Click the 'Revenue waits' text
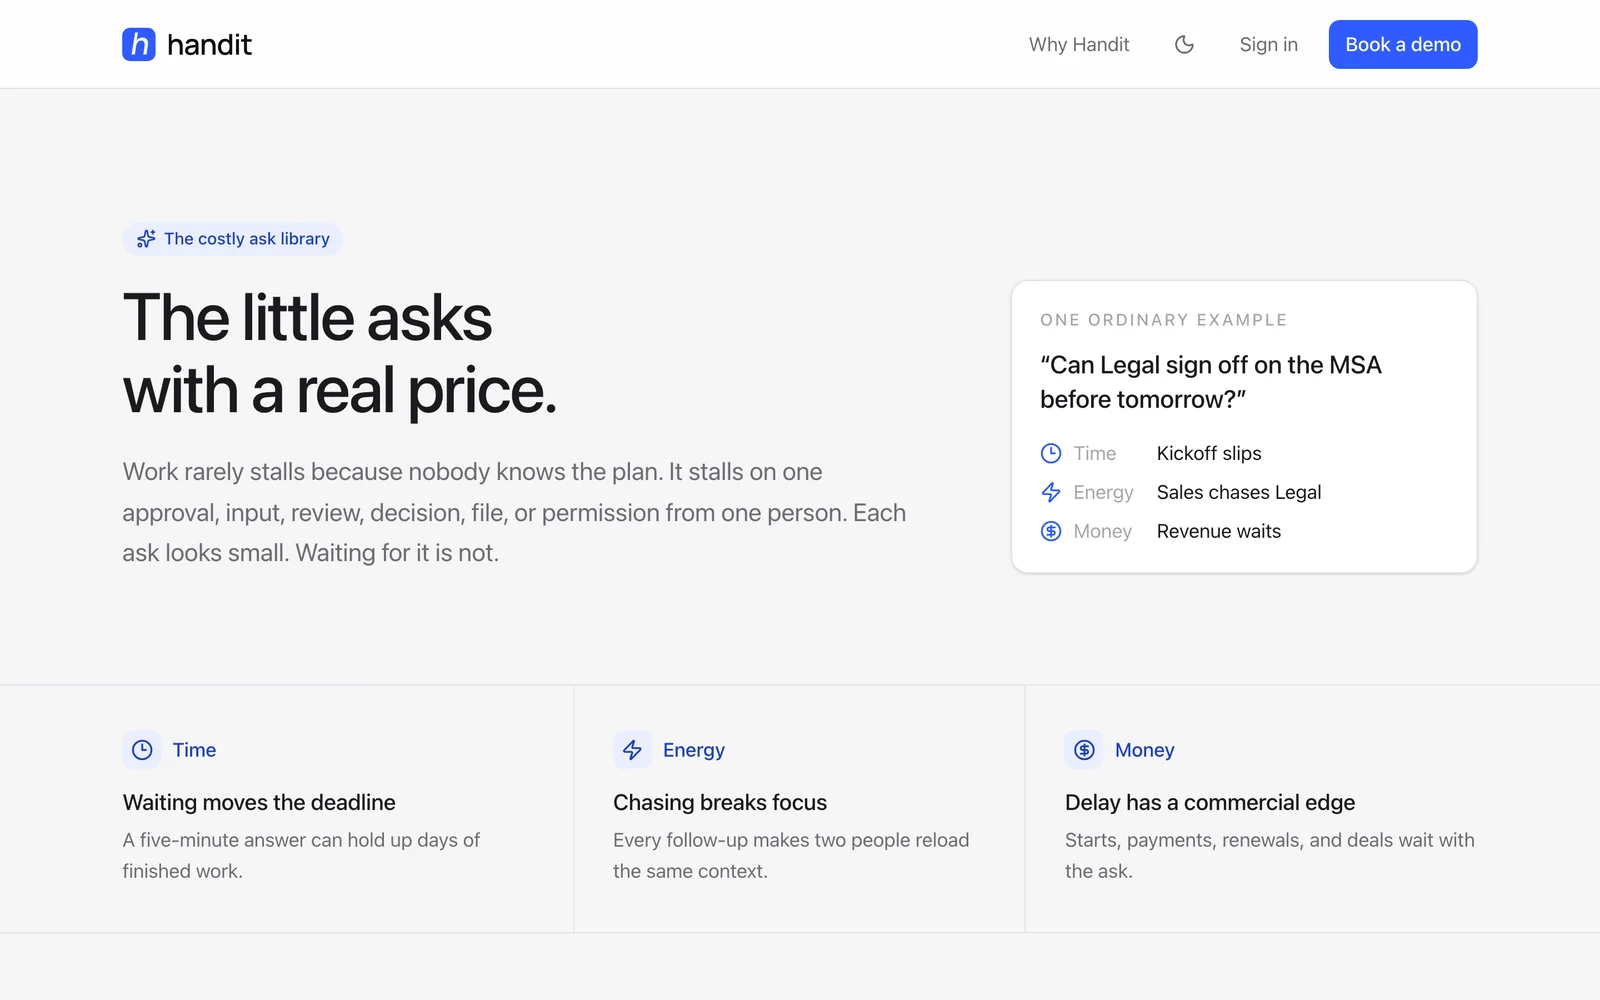 tap(1219, 531)
